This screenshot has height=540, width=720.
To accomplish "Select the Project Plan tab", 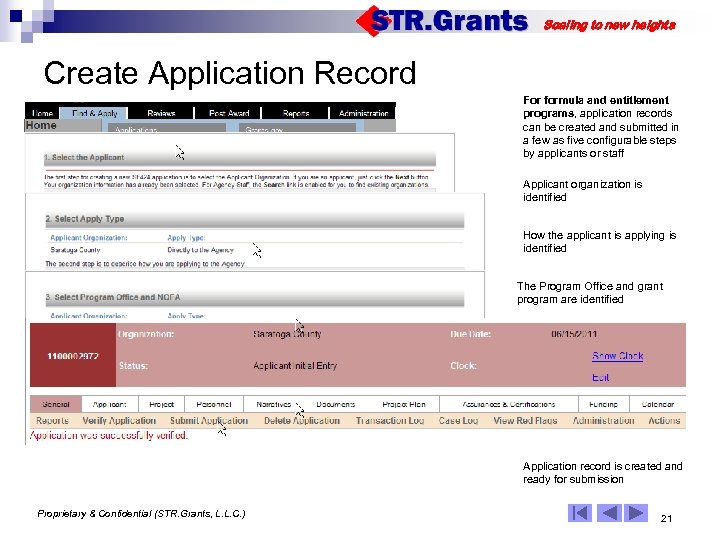I will point(404,405).
